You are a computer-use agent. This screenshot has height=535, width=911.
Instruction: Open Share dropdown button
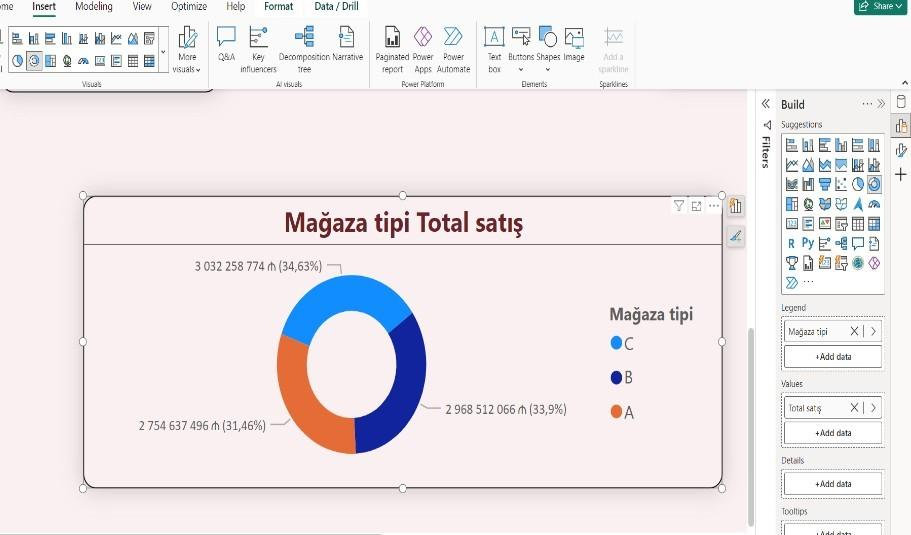[x=880, y=6]
